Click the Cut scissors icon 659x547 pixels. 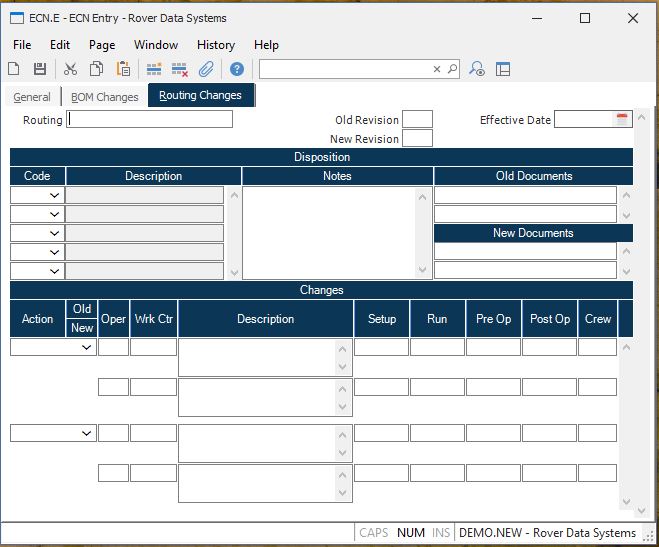coord(70,69)
